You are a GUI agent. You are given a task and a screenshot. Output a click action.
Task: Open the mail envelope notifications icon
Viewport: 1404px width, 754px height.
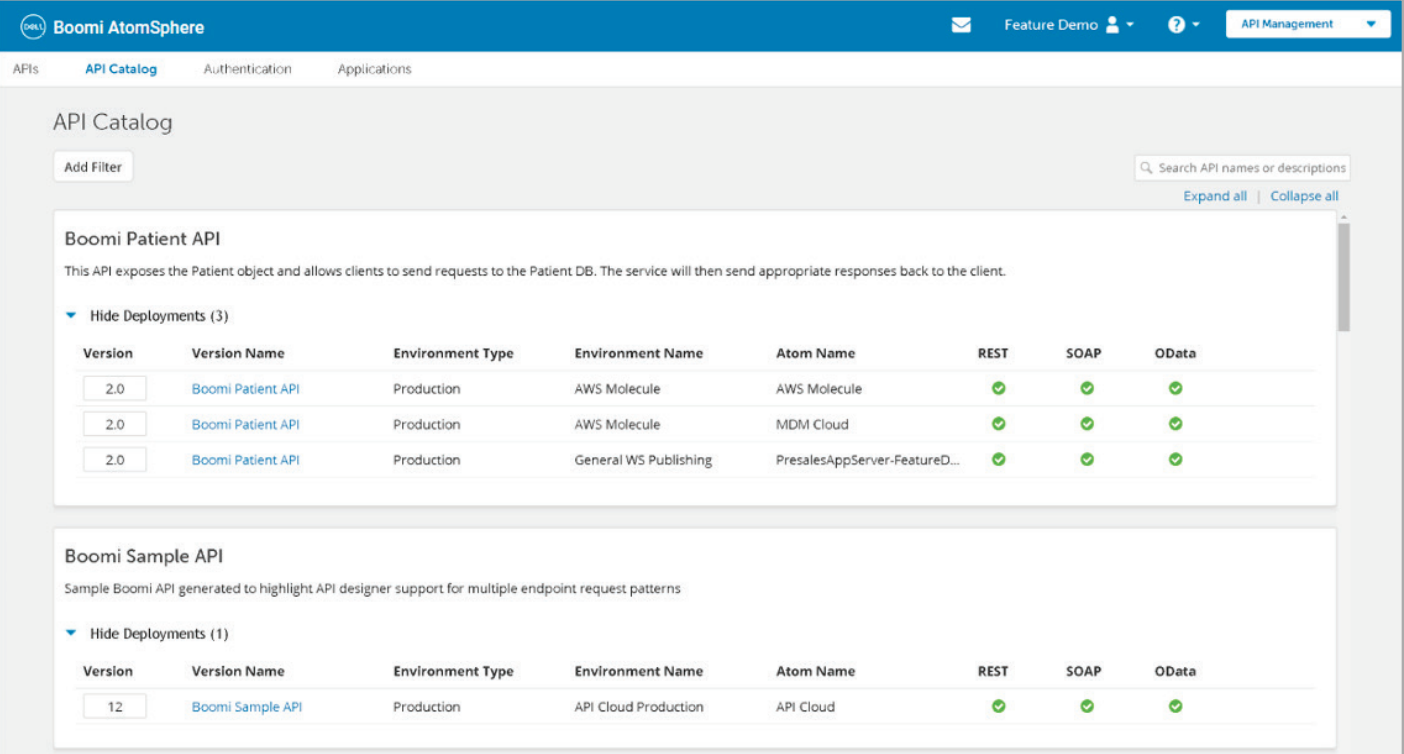tap(961, 25)
